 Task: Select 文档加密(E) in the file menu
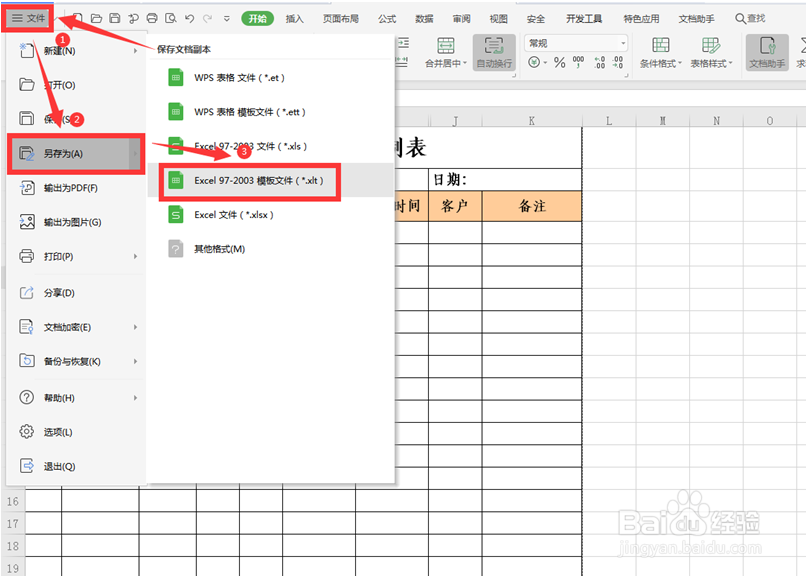pyautogui.click(x=76, y=327)
